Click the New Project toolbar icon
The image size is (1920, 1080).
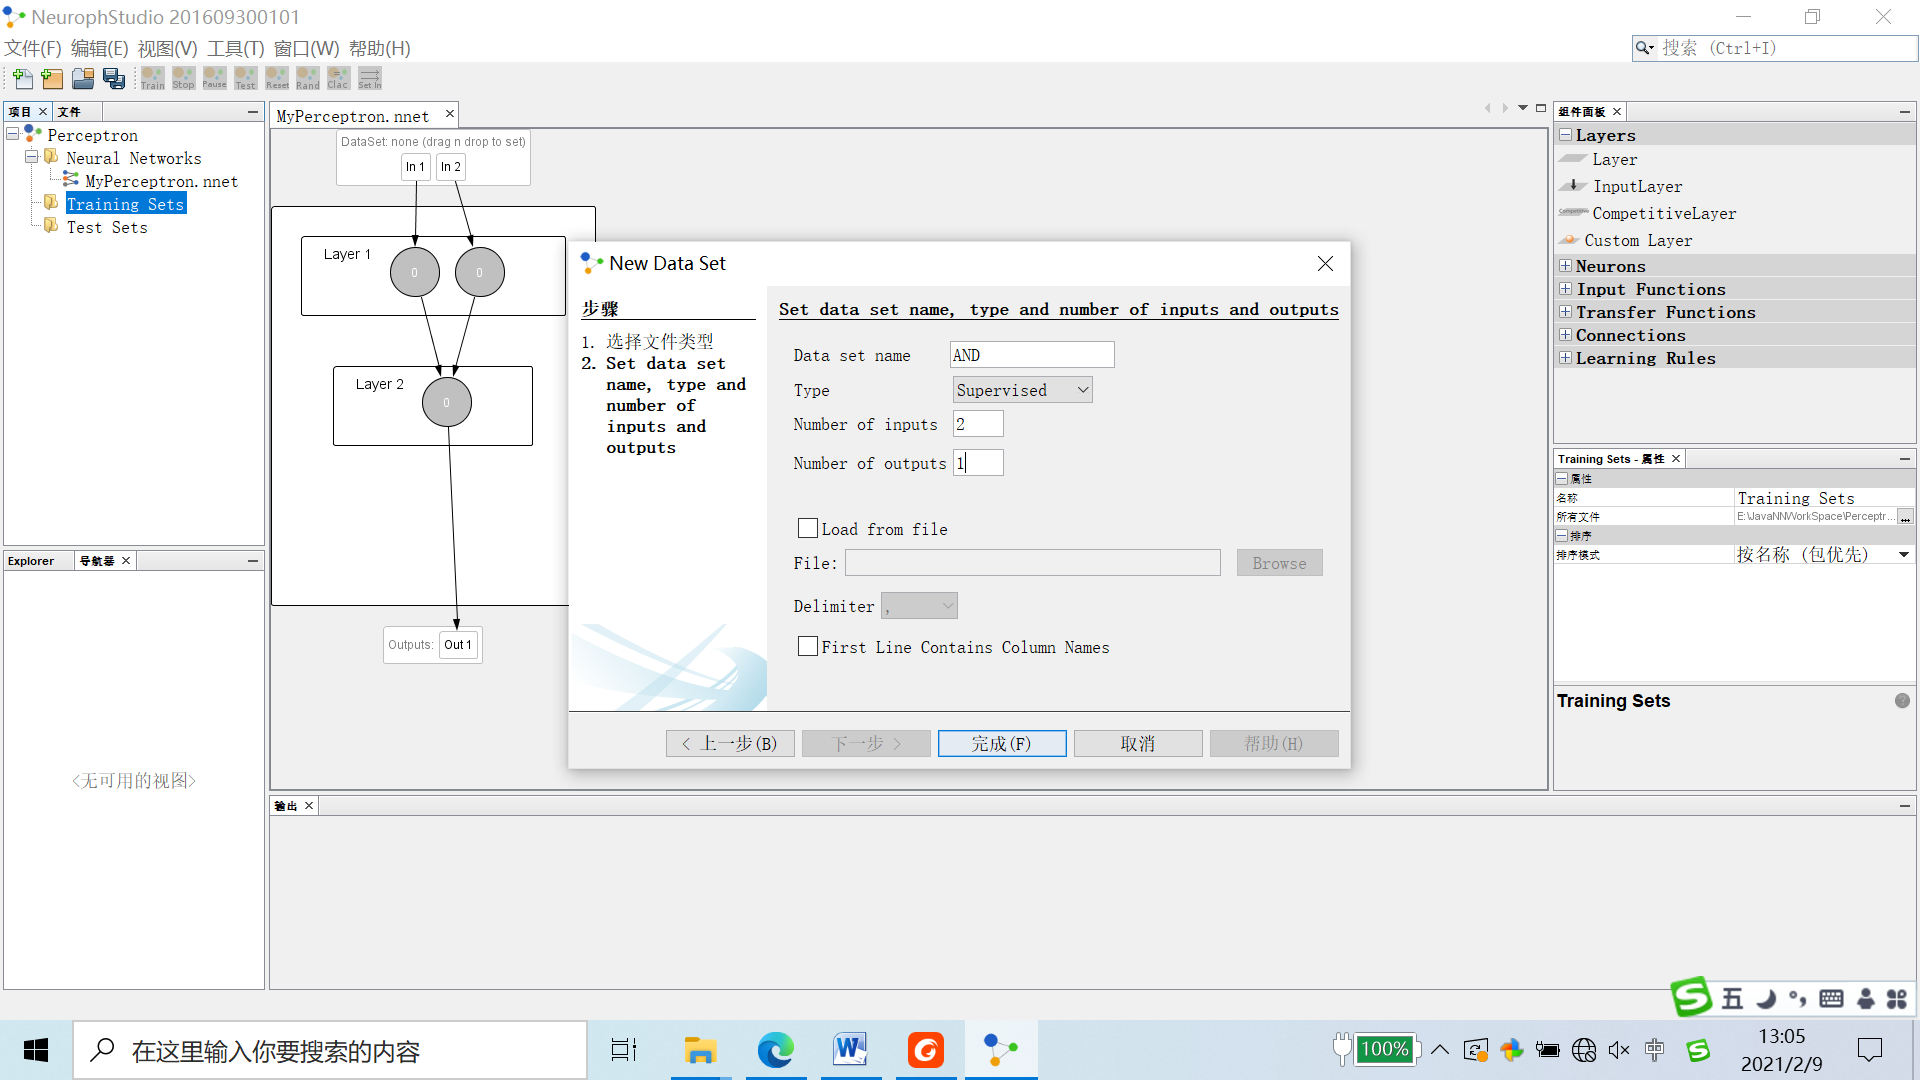52,78
